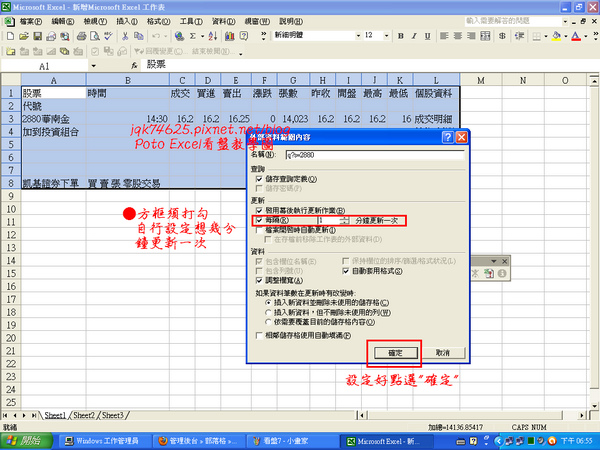Enable 檔案開啟時自動更新 checkbox
Screen dimensions: 600x450
pos(259,230)
